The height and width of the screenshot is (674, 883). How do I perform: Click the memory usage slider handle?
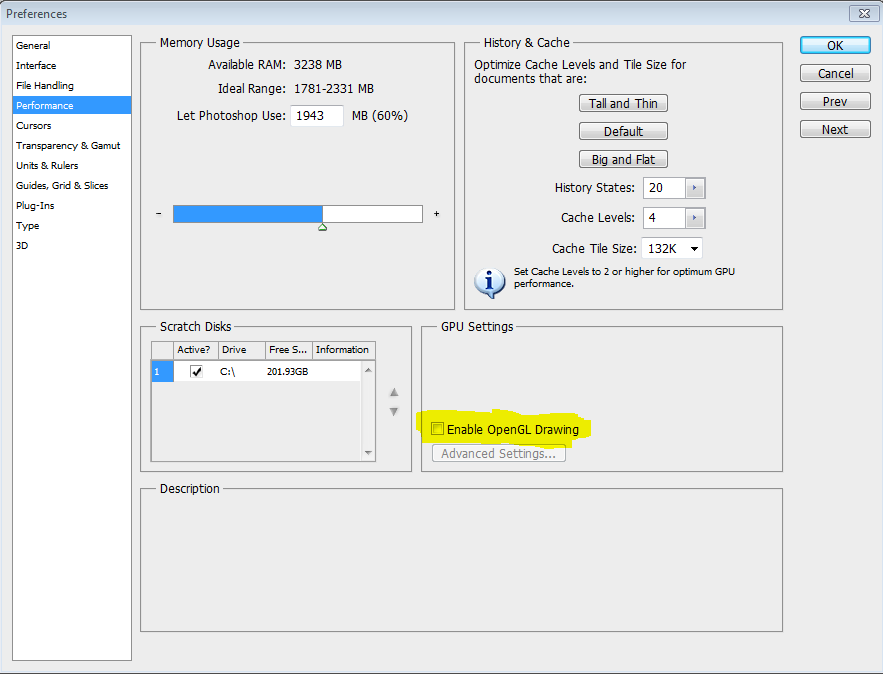tap(323, 227)
